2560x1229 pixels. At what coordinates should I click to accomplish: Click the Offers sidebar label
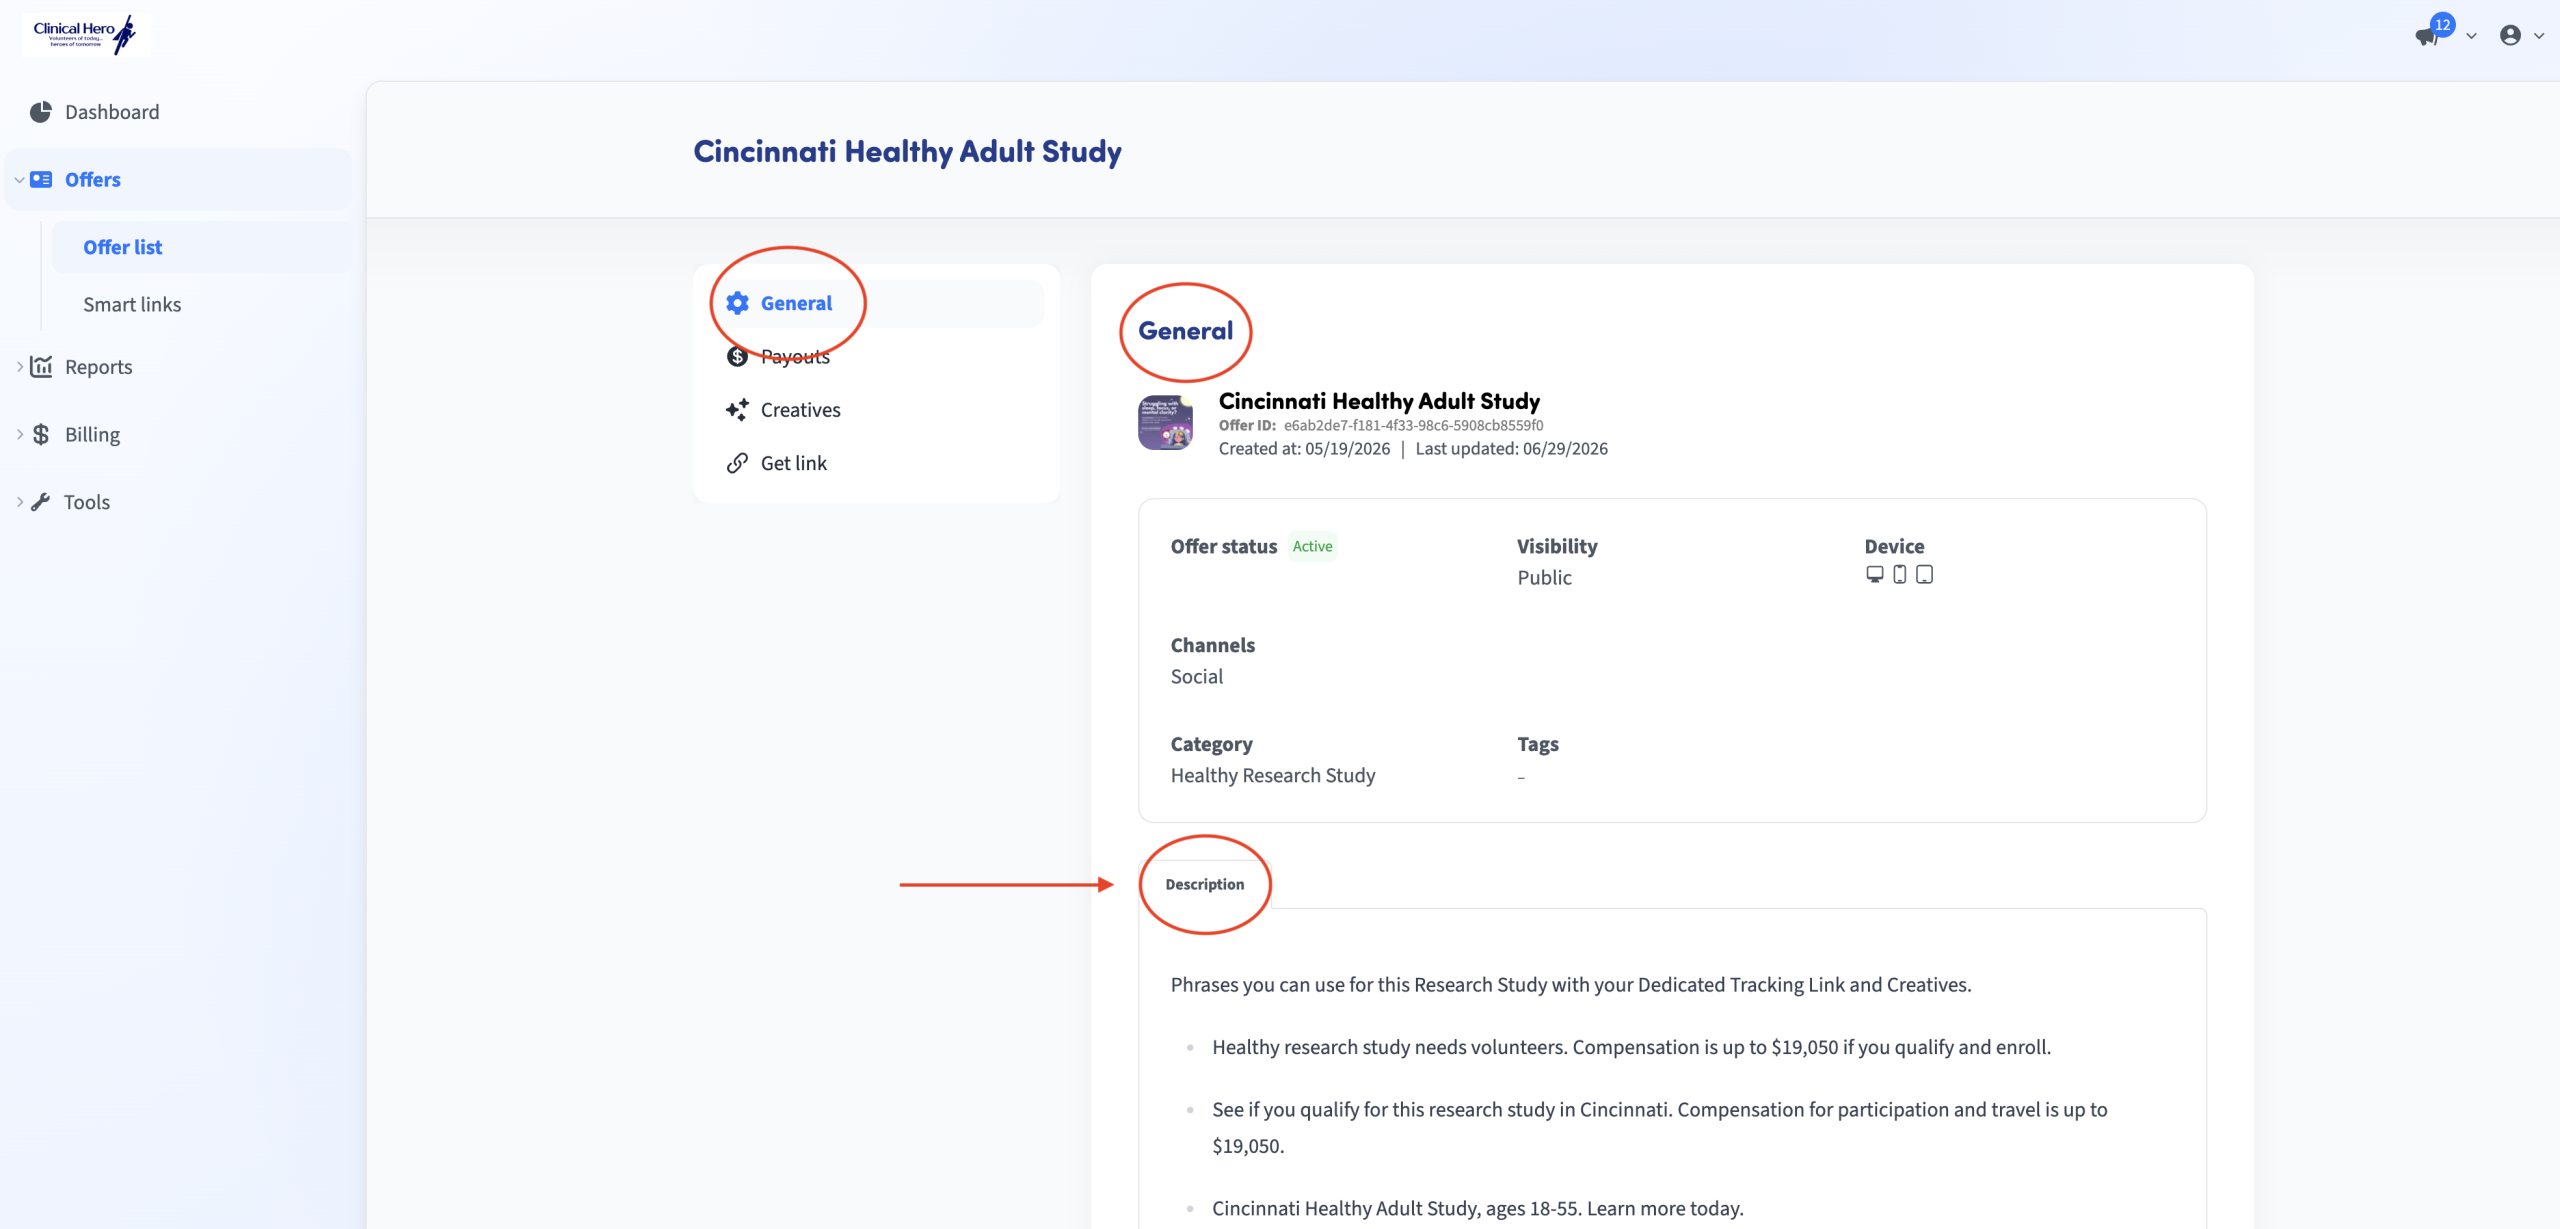tap(93, 180)
